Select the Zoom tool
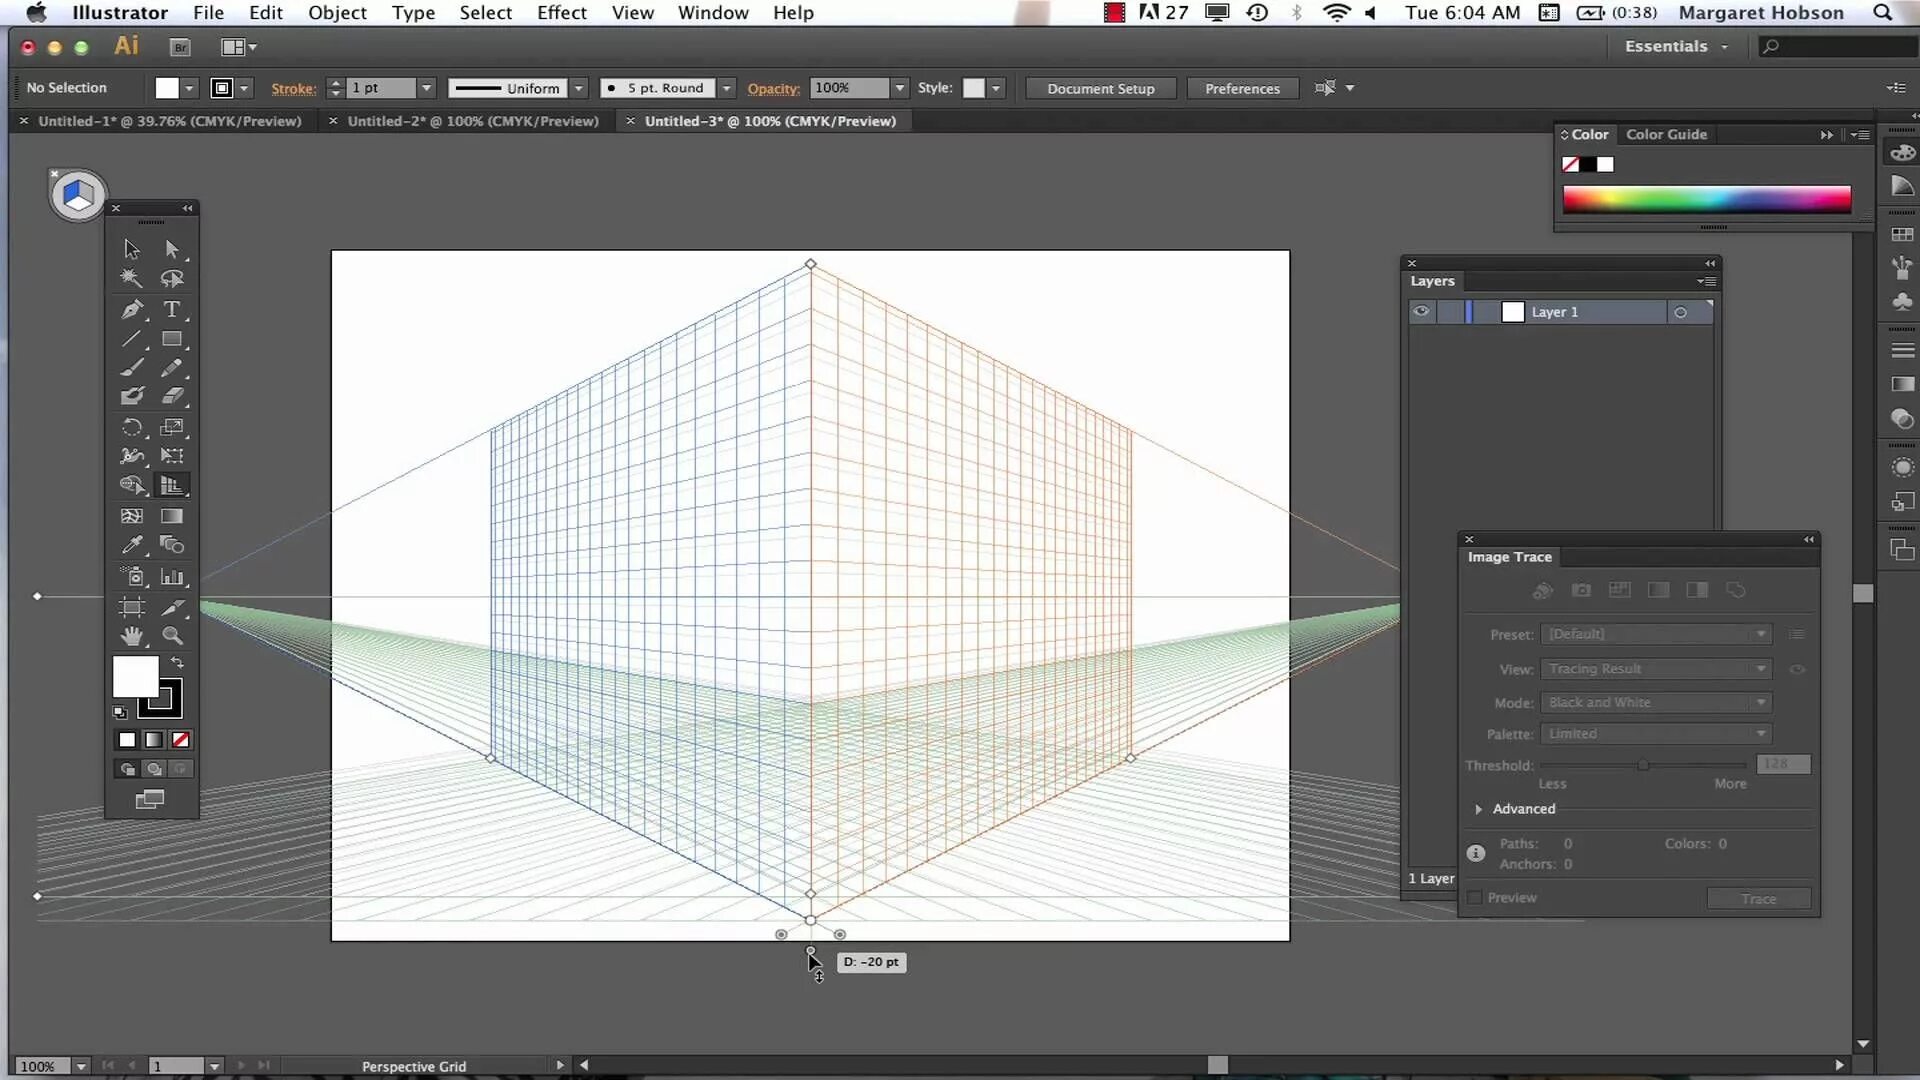Viewport: 1920px width, 1080px height. pyautogui.click(x=172, y=635)
